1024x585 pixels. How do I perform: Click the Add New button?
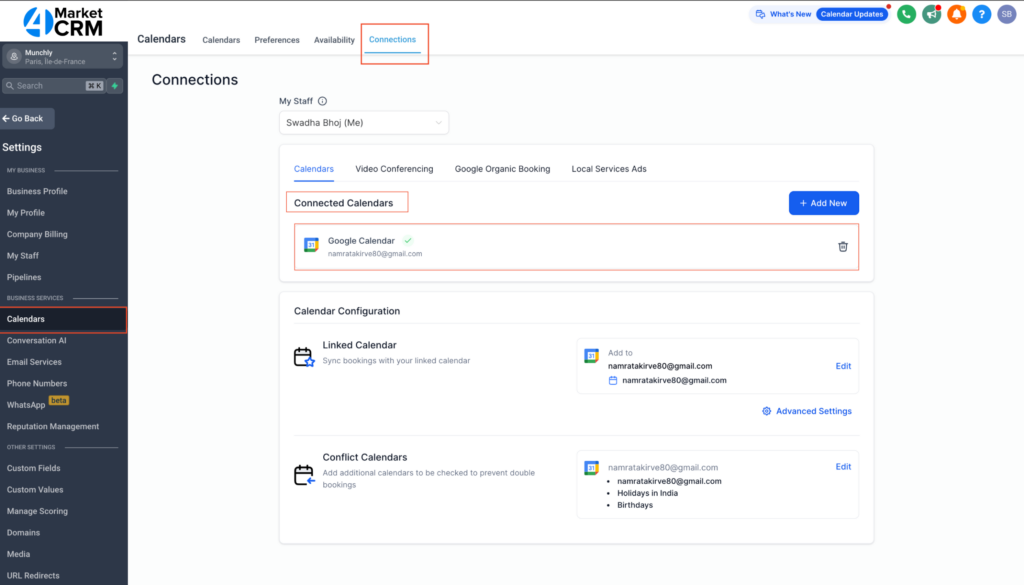[x=823, y=203]
